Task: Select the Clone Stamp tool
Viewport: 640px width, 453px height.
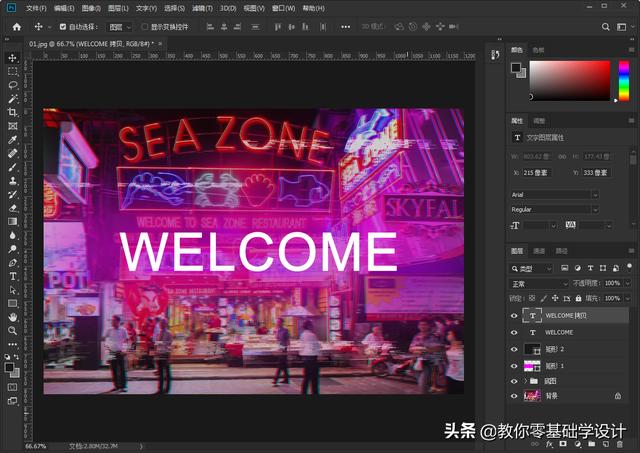Action: coord(13,181)
